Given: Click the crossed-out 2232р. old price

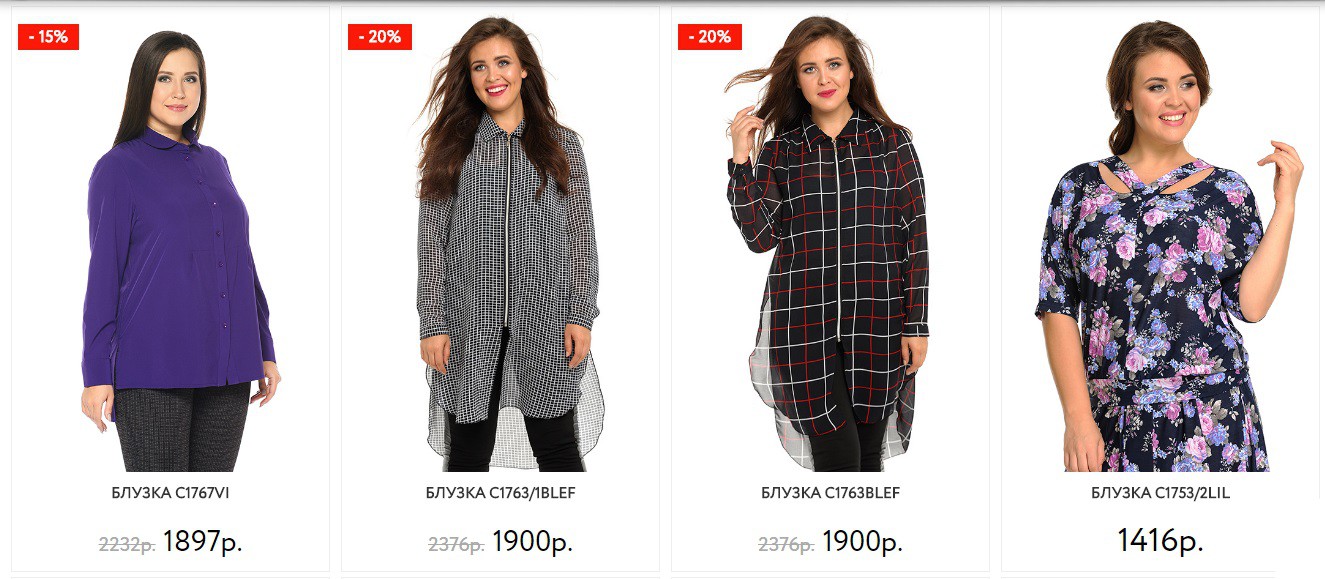Looking at the screenshot, I should pos(127,545).
